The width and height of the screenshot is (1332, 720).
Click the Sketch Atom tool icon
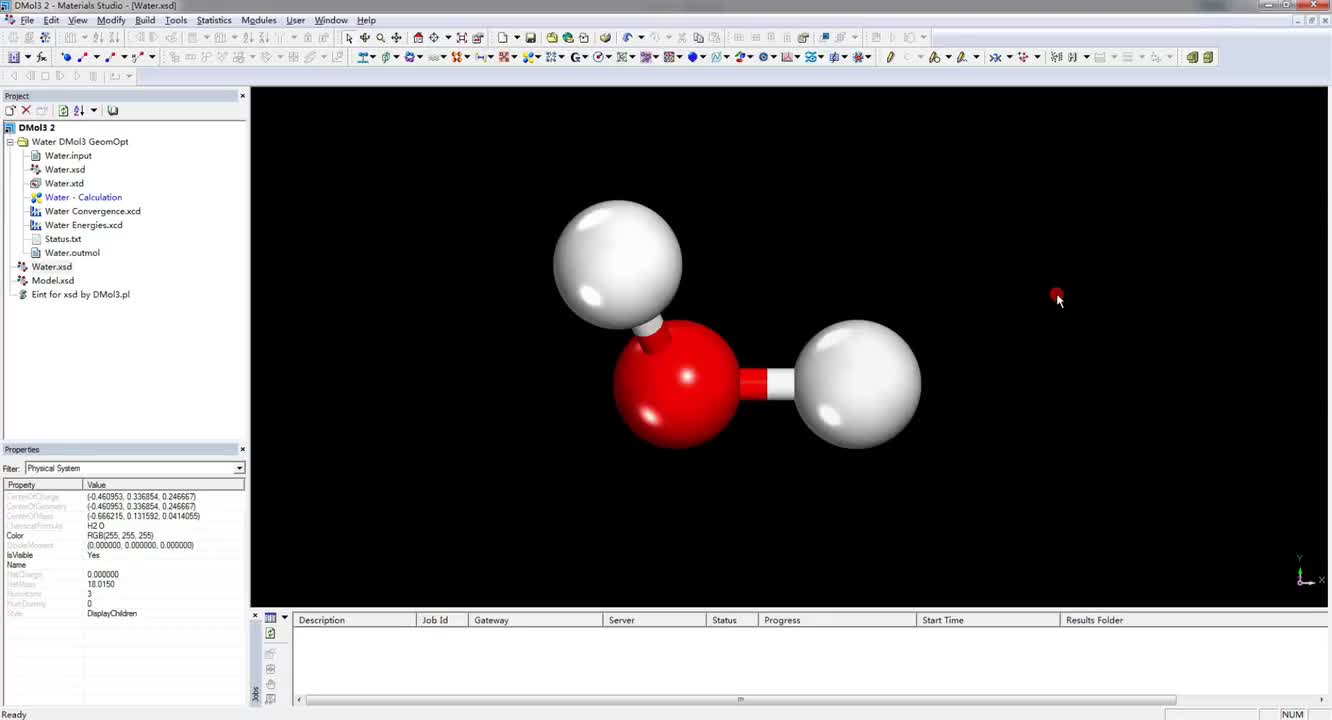[x=67, y=57]
